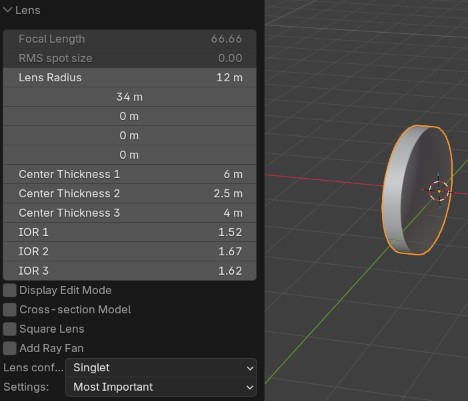The image size is (468, 401).
Task: Collapse the Lens panel chevron
Action: [7, 10]
